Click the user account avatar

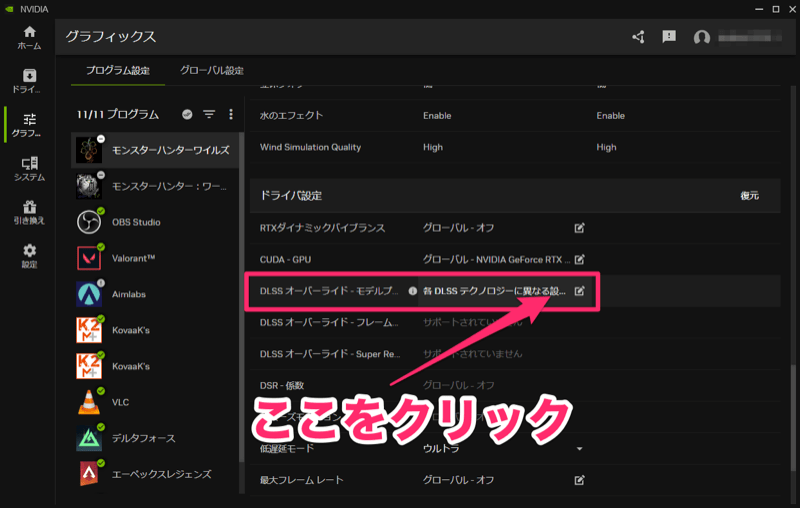(702, 37)
